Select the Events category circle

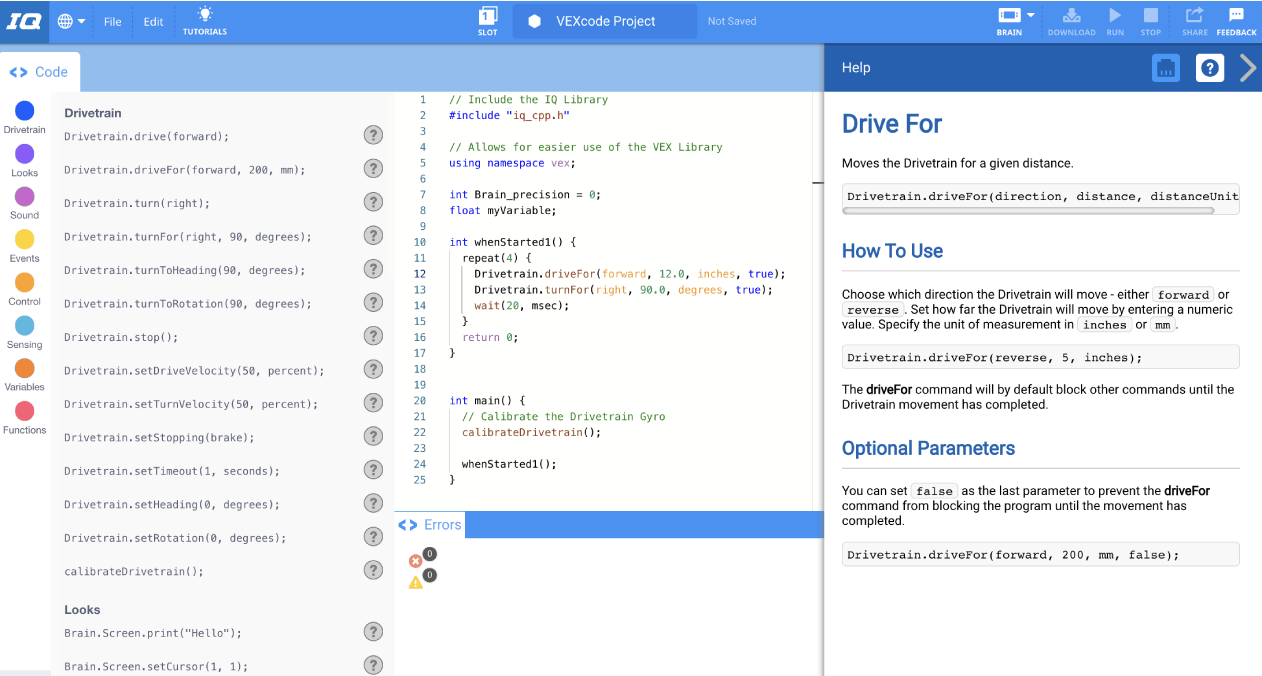tap(24, 239)
